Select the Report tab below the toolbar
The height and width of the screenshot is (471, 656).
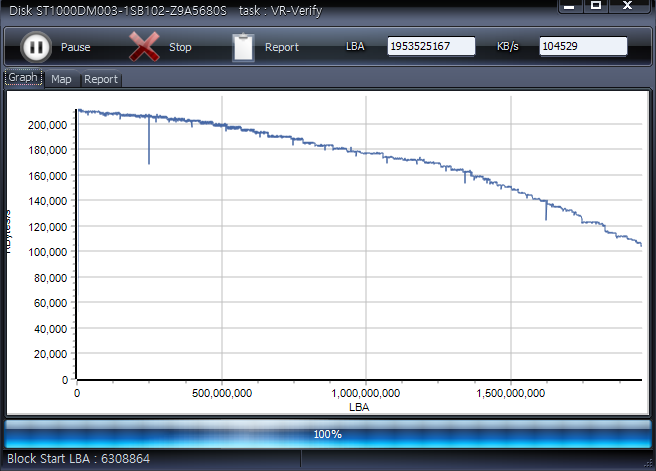pyautogui.click(x=100, y=79)
